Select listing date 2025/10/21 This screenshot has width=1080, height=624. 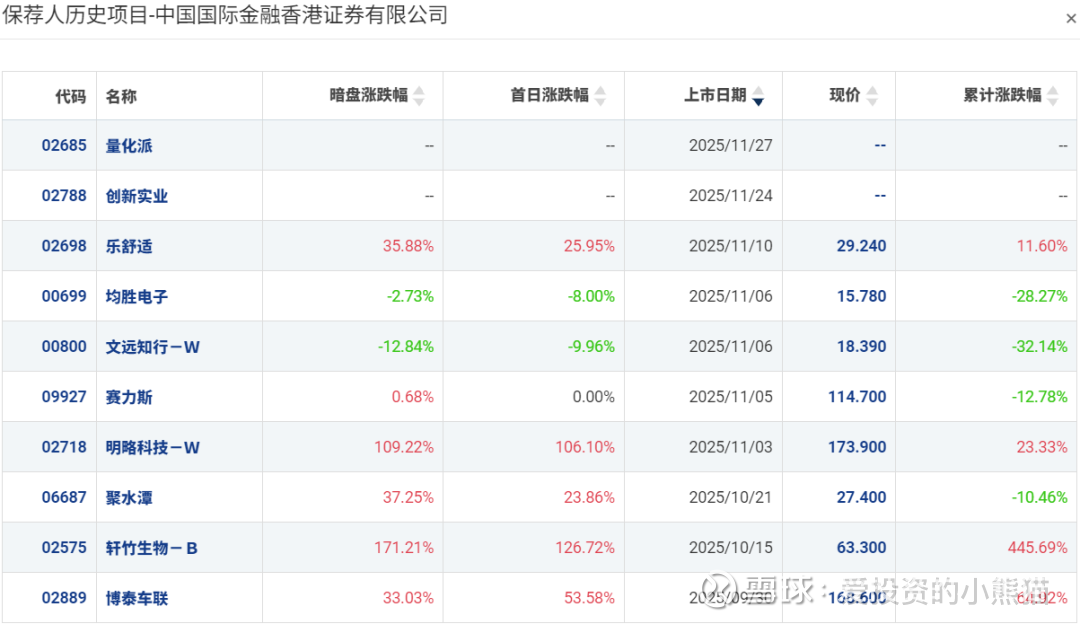(731, 497)
